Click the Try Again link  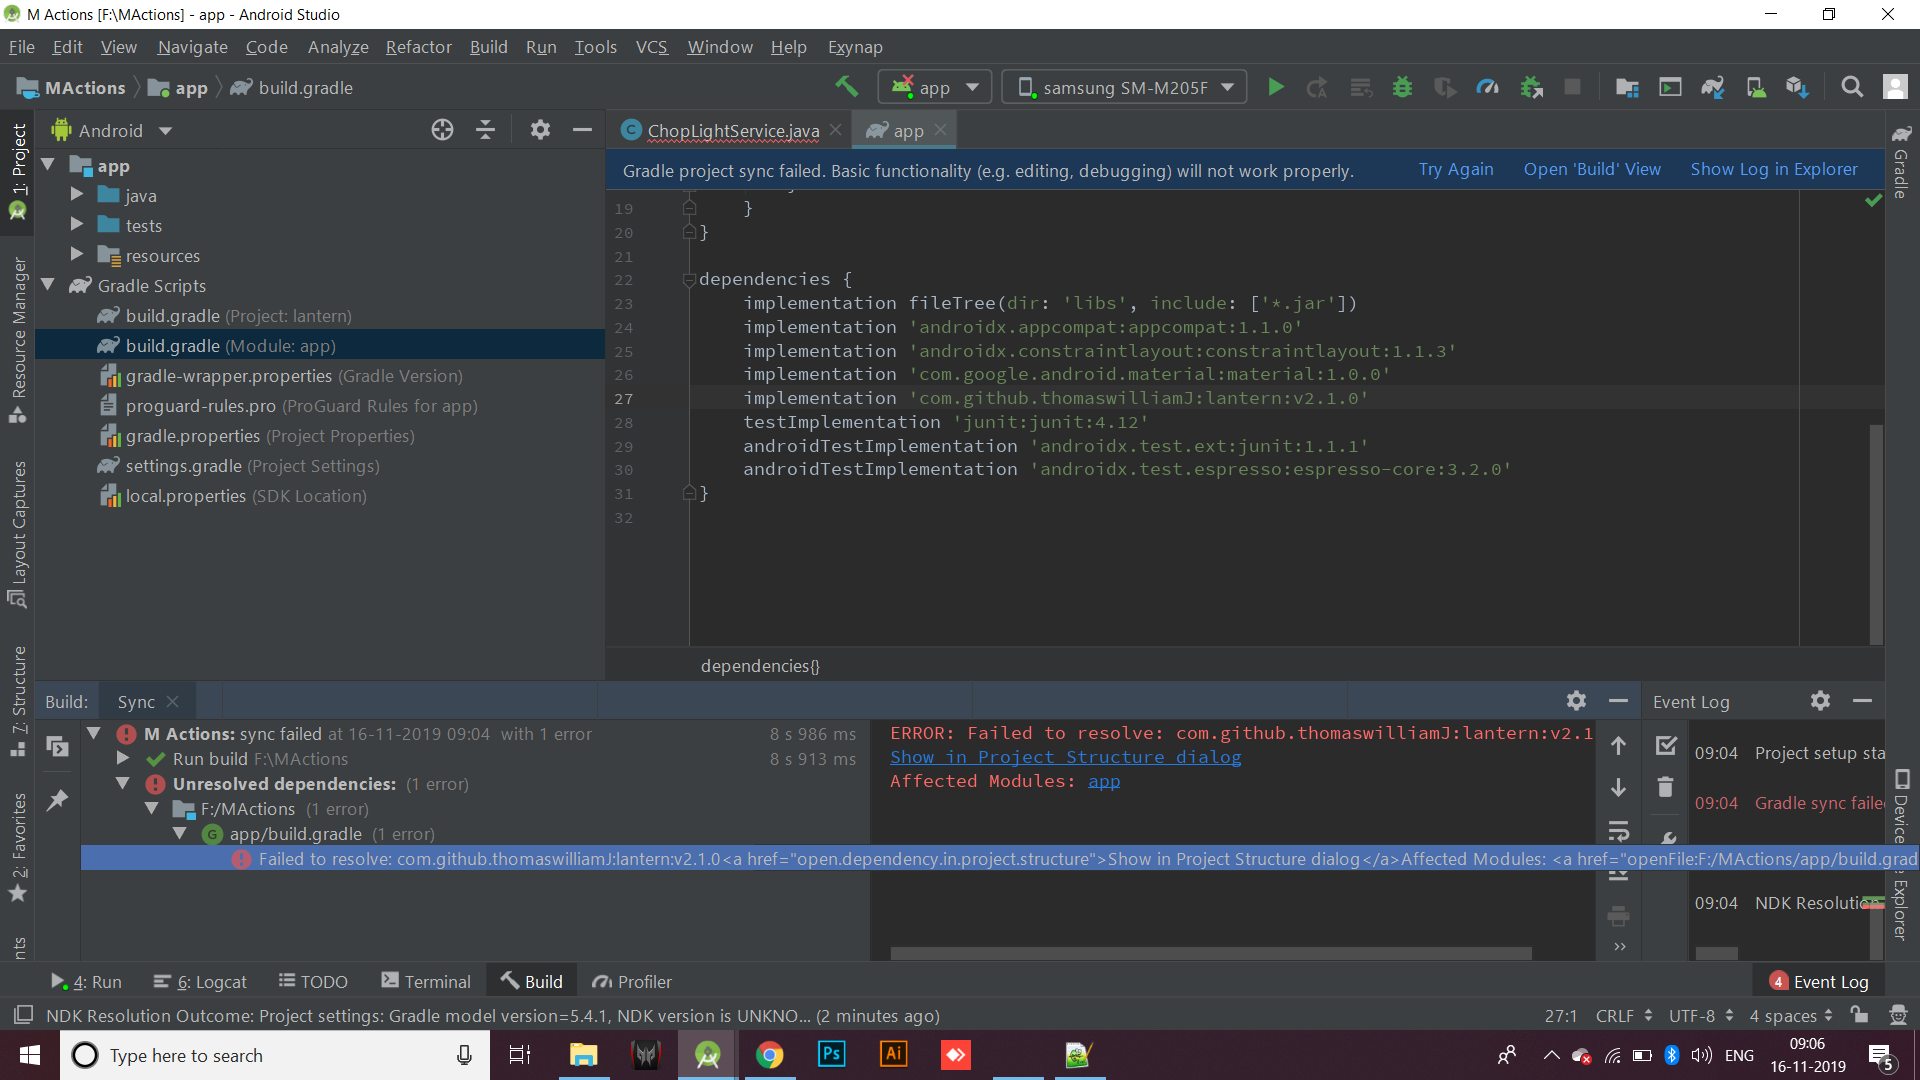tap(1455, 169)
